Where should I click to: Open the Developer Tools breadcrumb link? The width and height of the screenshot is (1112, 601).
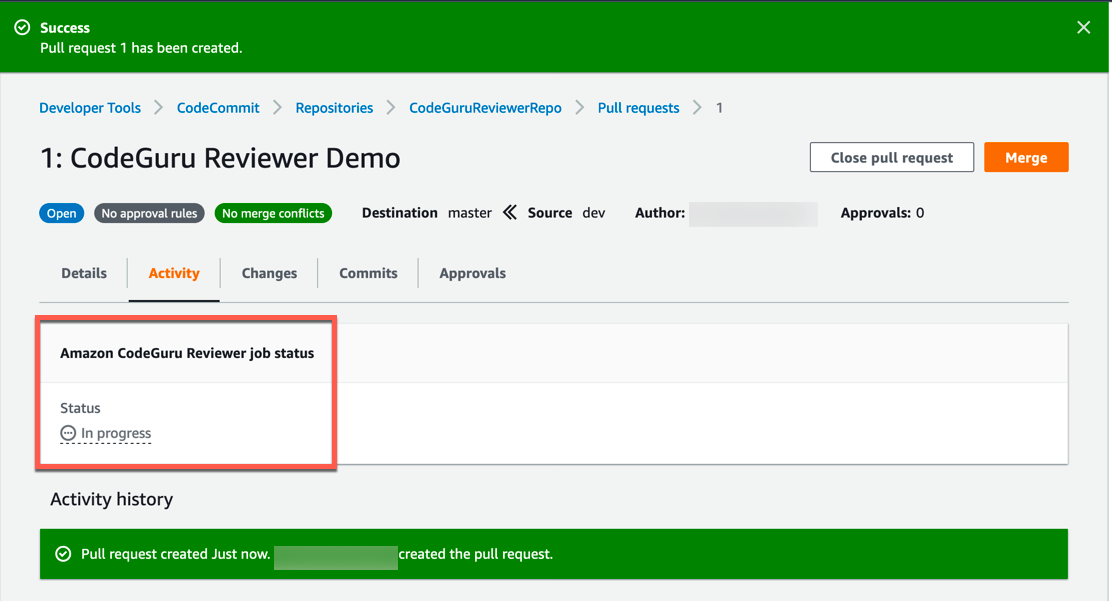pyautogui.click(x=89, y=107)
